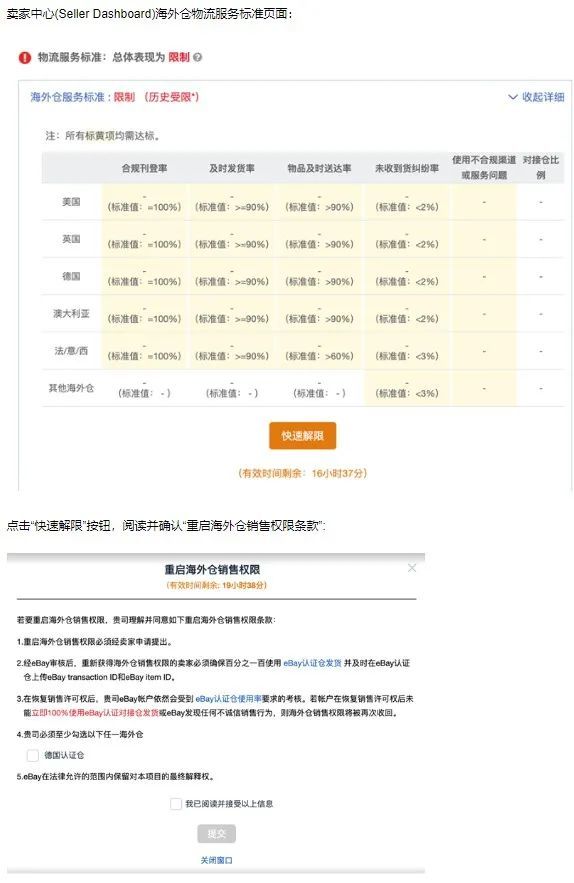
Task: Select the 其他海外仓 row label
Action: pos(71,388)
